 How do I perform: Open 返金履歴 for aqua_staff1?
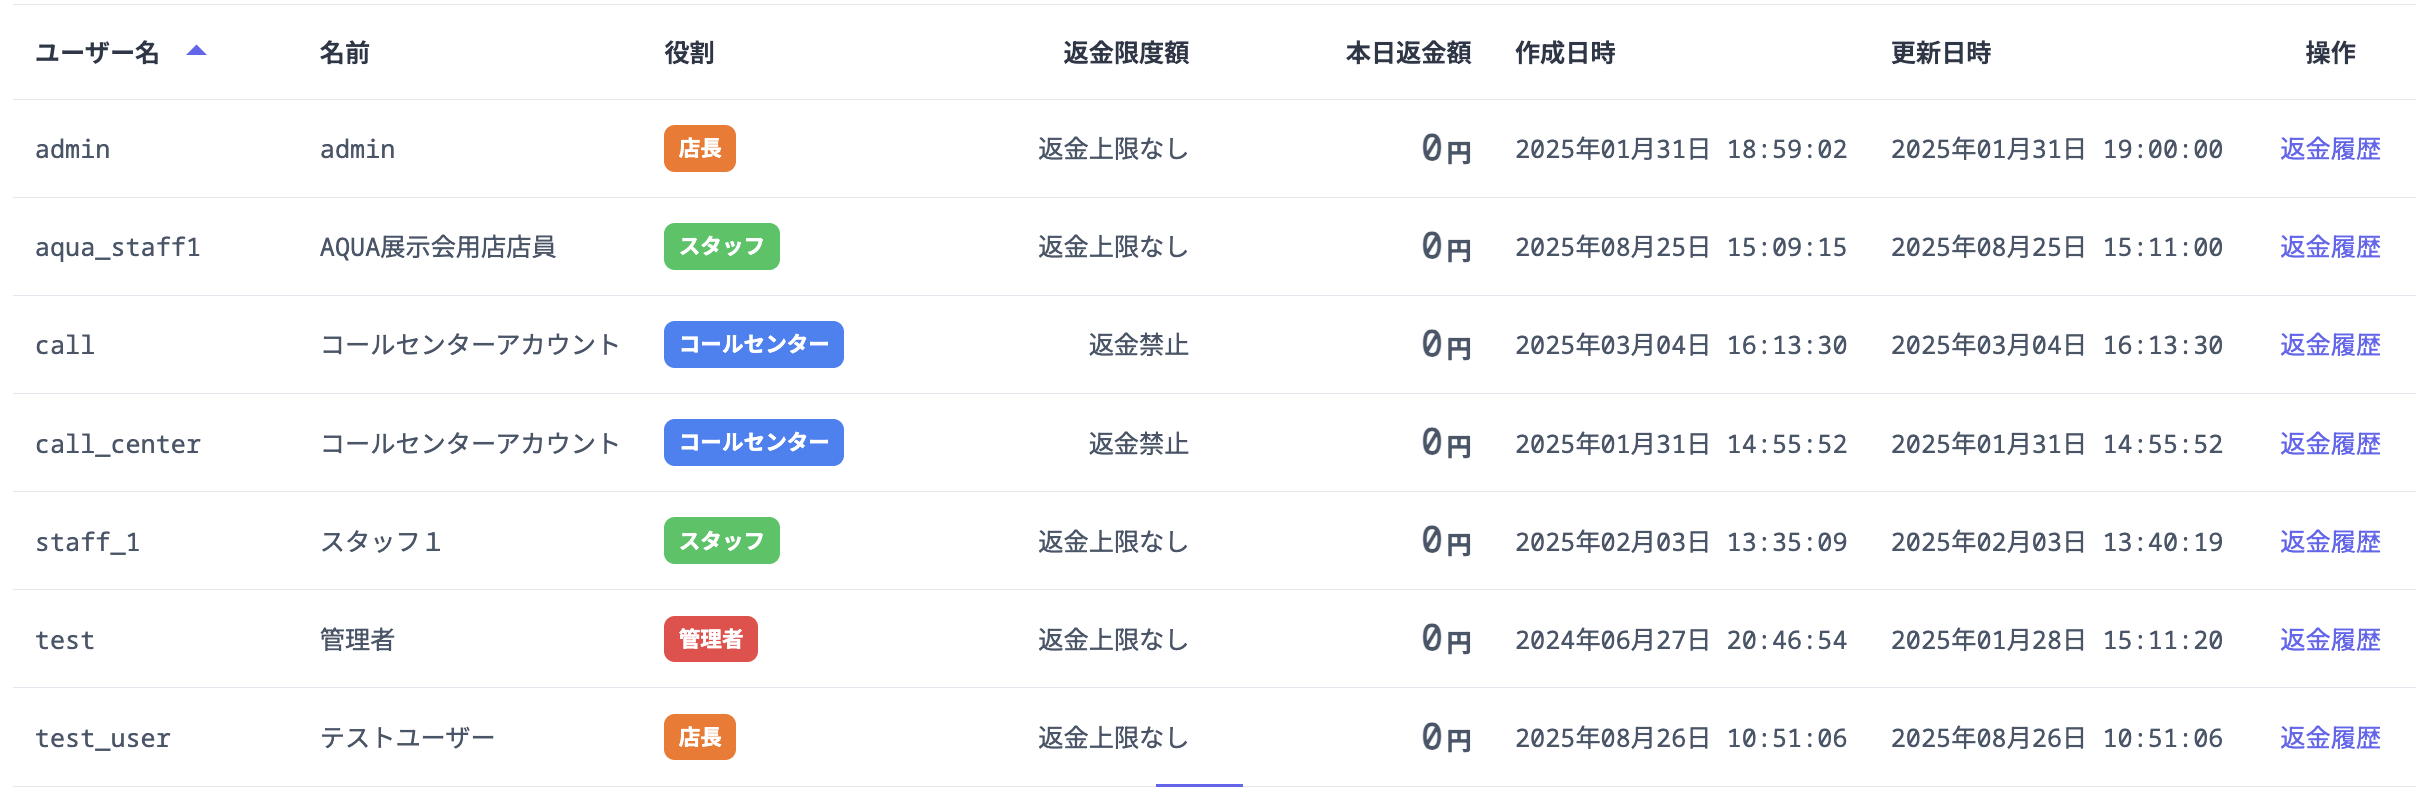point(2329,247)
